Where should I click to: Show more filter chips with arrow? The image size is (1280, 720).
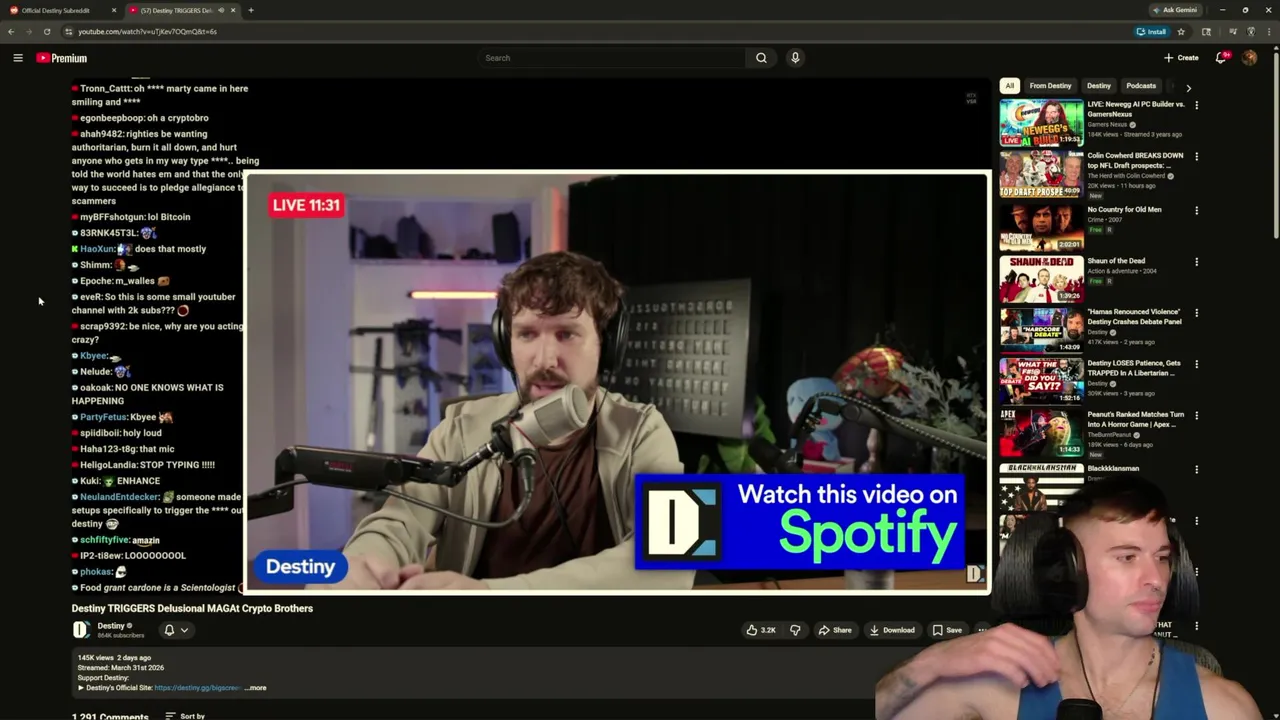pyautogui.click(x=1188, y=88)
